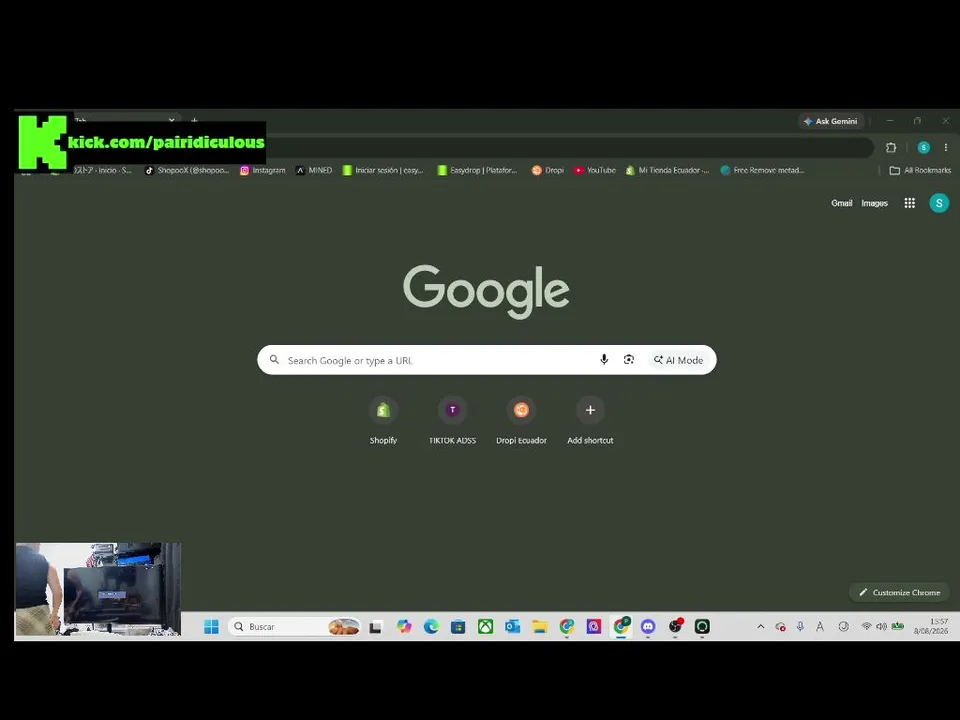Click the Ask Gemini button
This screenshot has height=720, width=960.
[x=831, y=121]
